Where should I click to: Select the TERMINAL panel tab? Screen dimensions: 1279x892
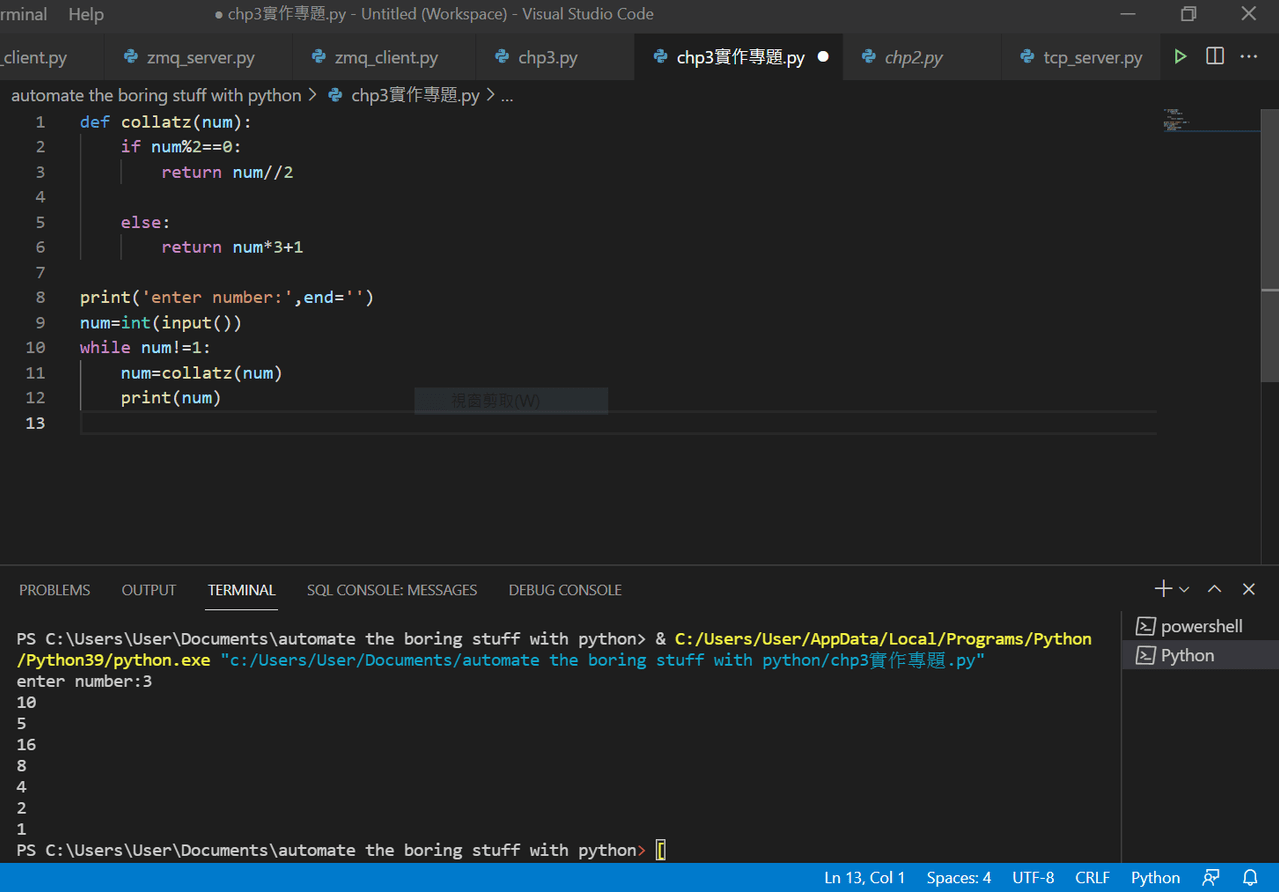241,590
